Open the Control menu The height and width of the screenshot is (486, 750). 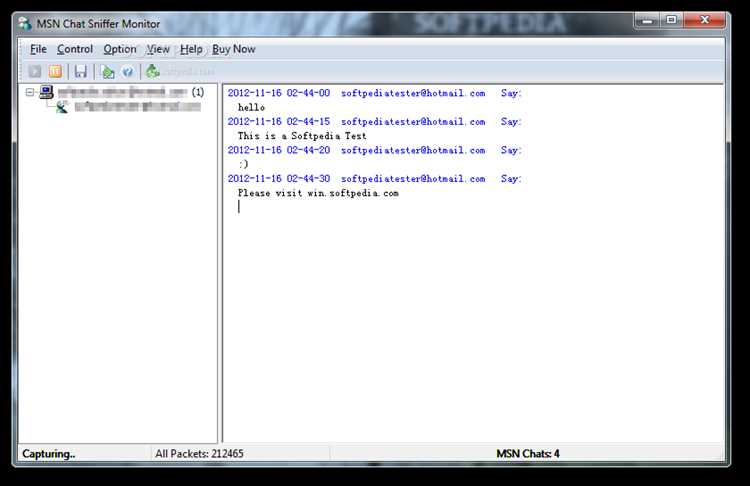75,49
